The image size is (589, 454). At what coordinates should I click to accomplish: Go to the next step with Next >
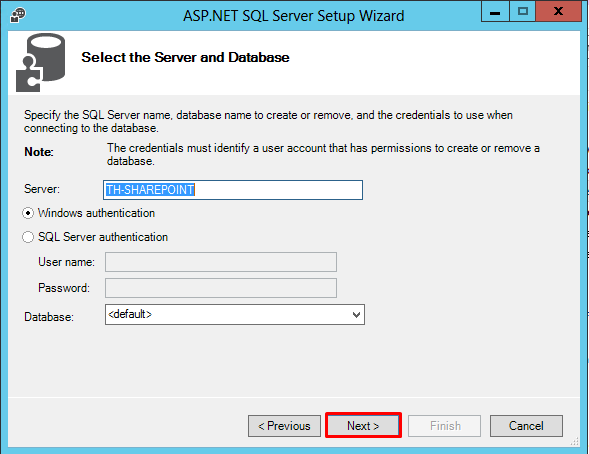(x=363, y=425)
